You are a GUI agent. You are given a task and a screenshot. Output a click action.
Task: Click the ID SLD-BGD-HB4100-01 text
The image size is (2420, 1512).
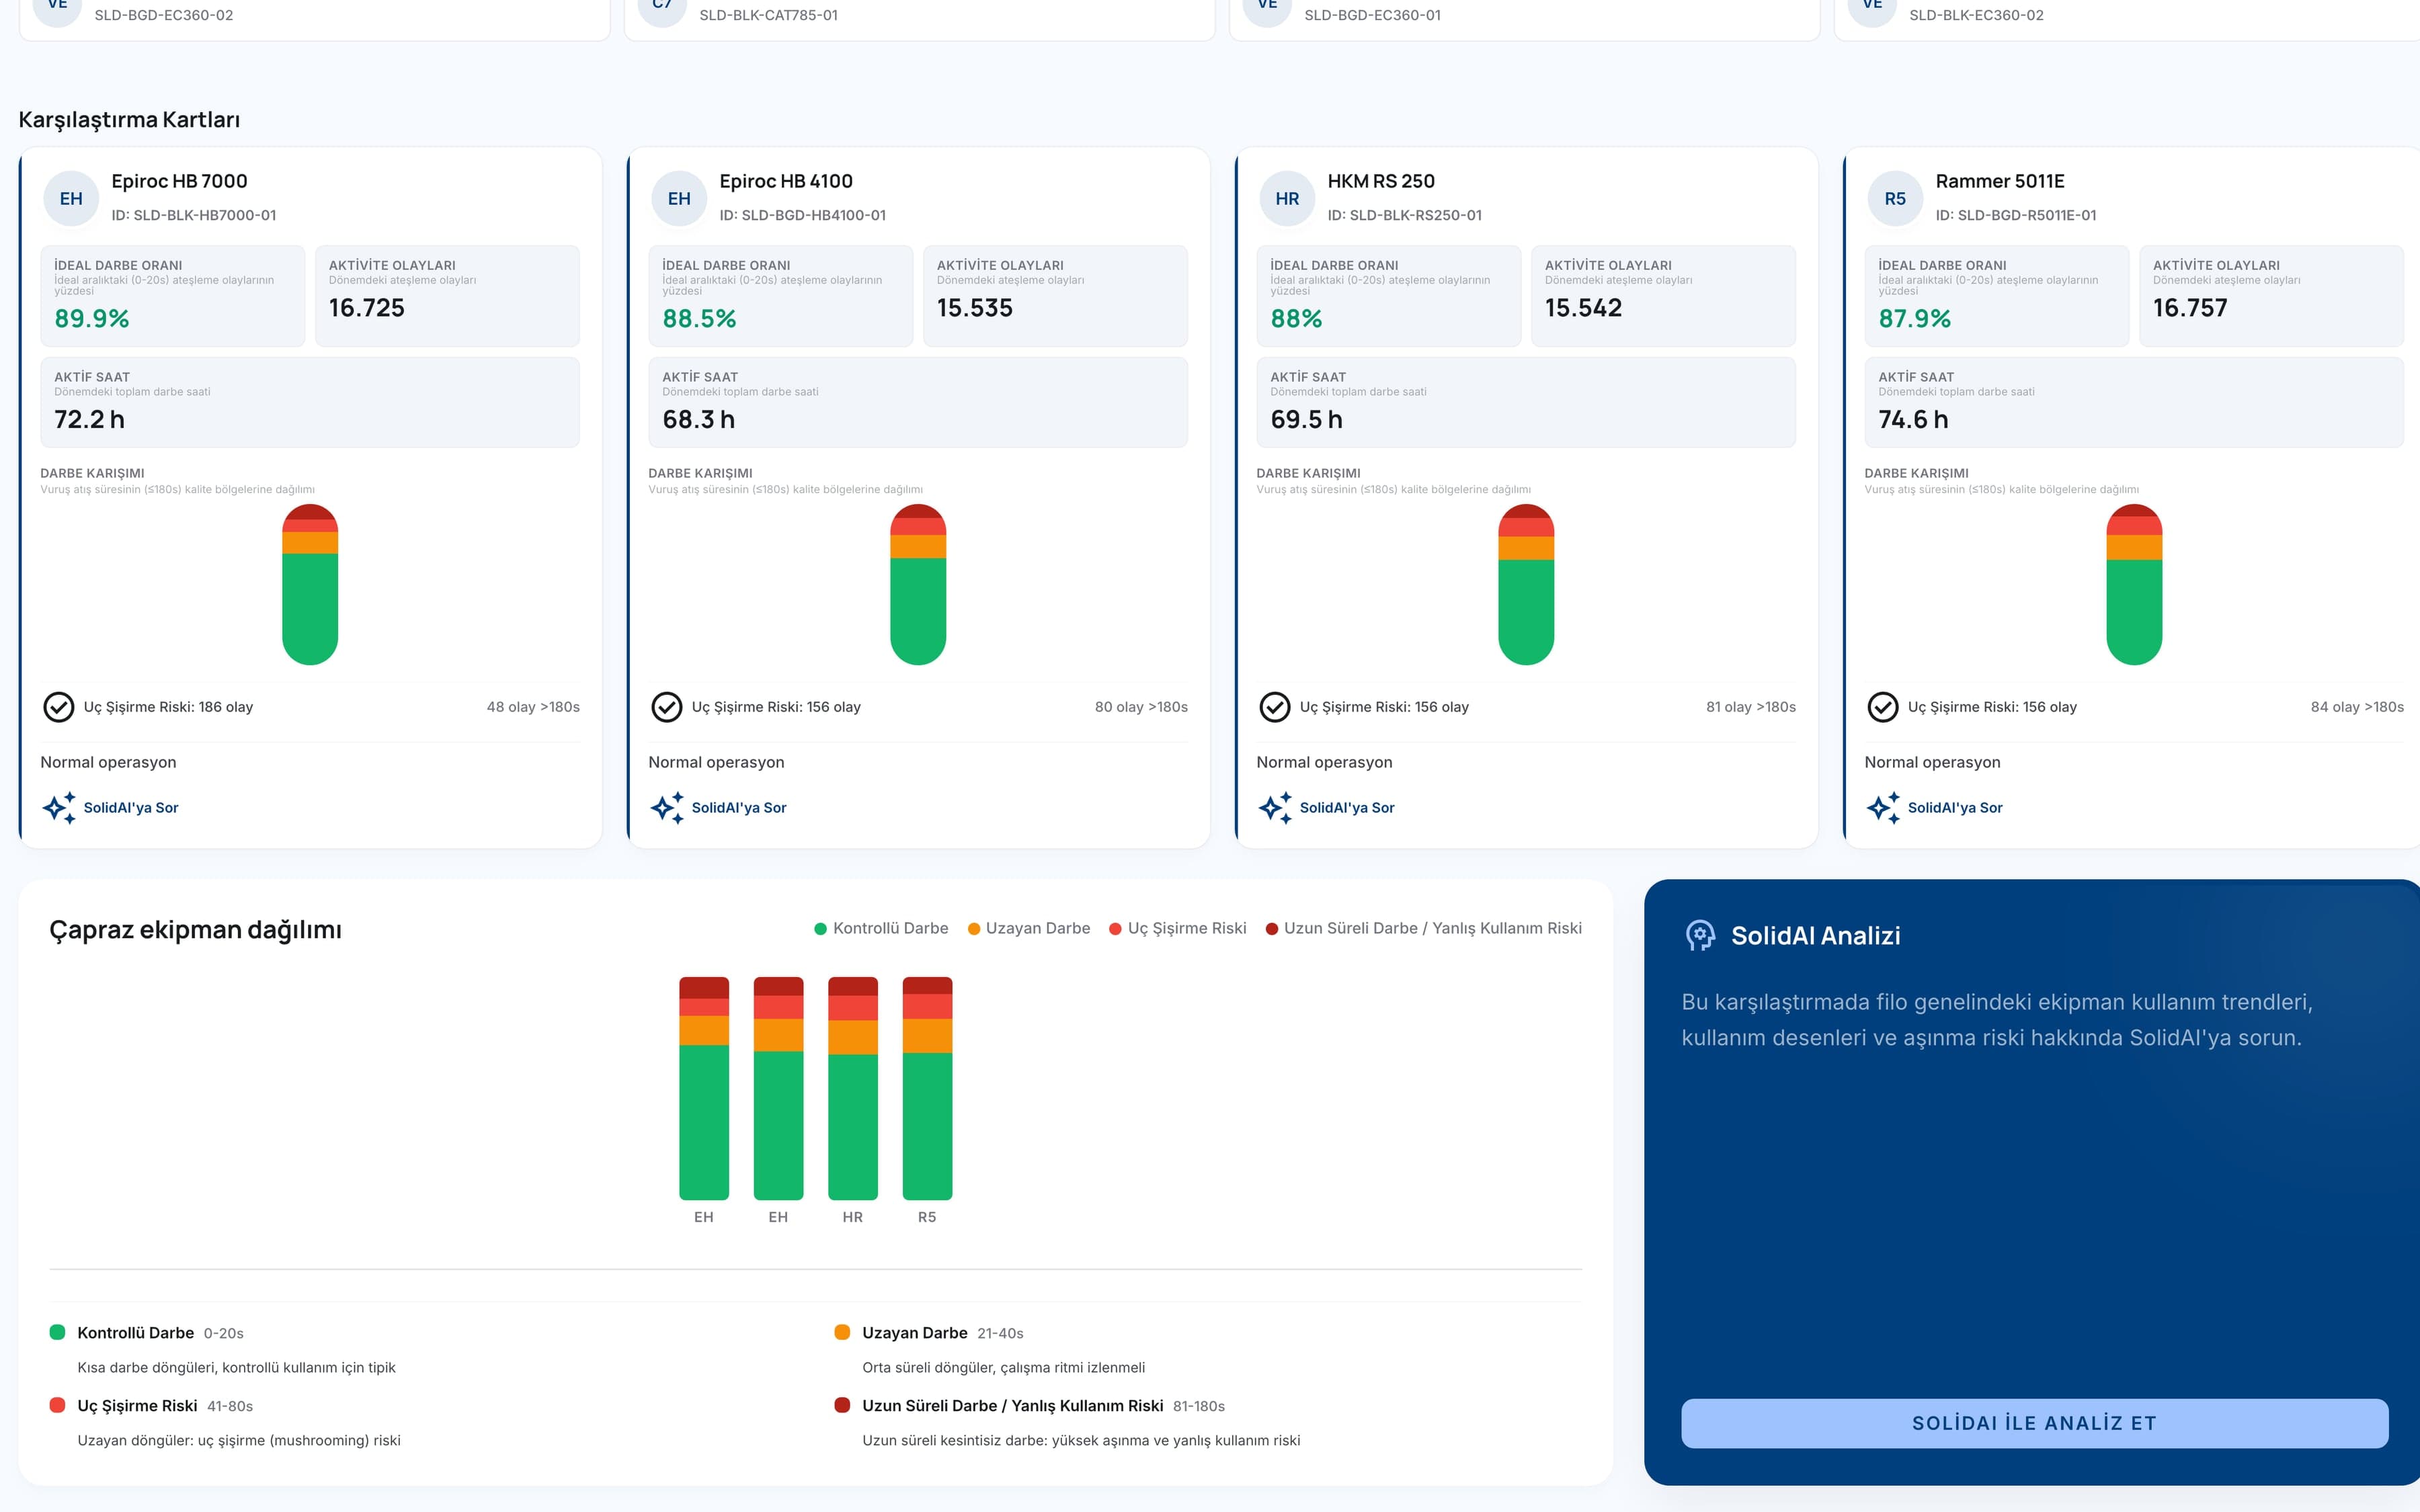point(802,215)
